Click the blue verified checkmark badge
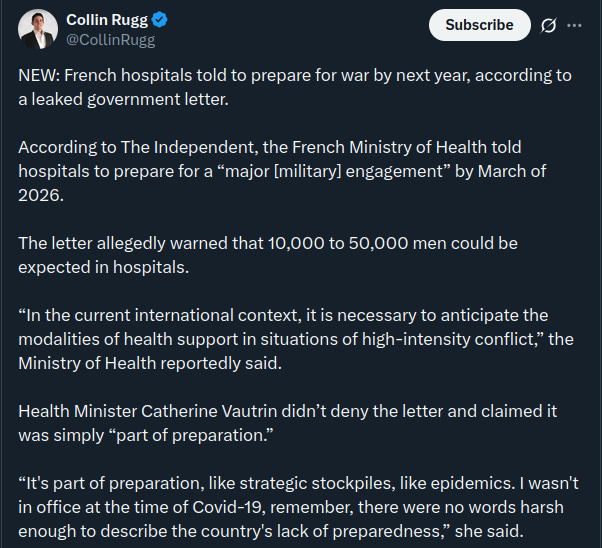This screenshot has width=602, height=548. (157, 20)
